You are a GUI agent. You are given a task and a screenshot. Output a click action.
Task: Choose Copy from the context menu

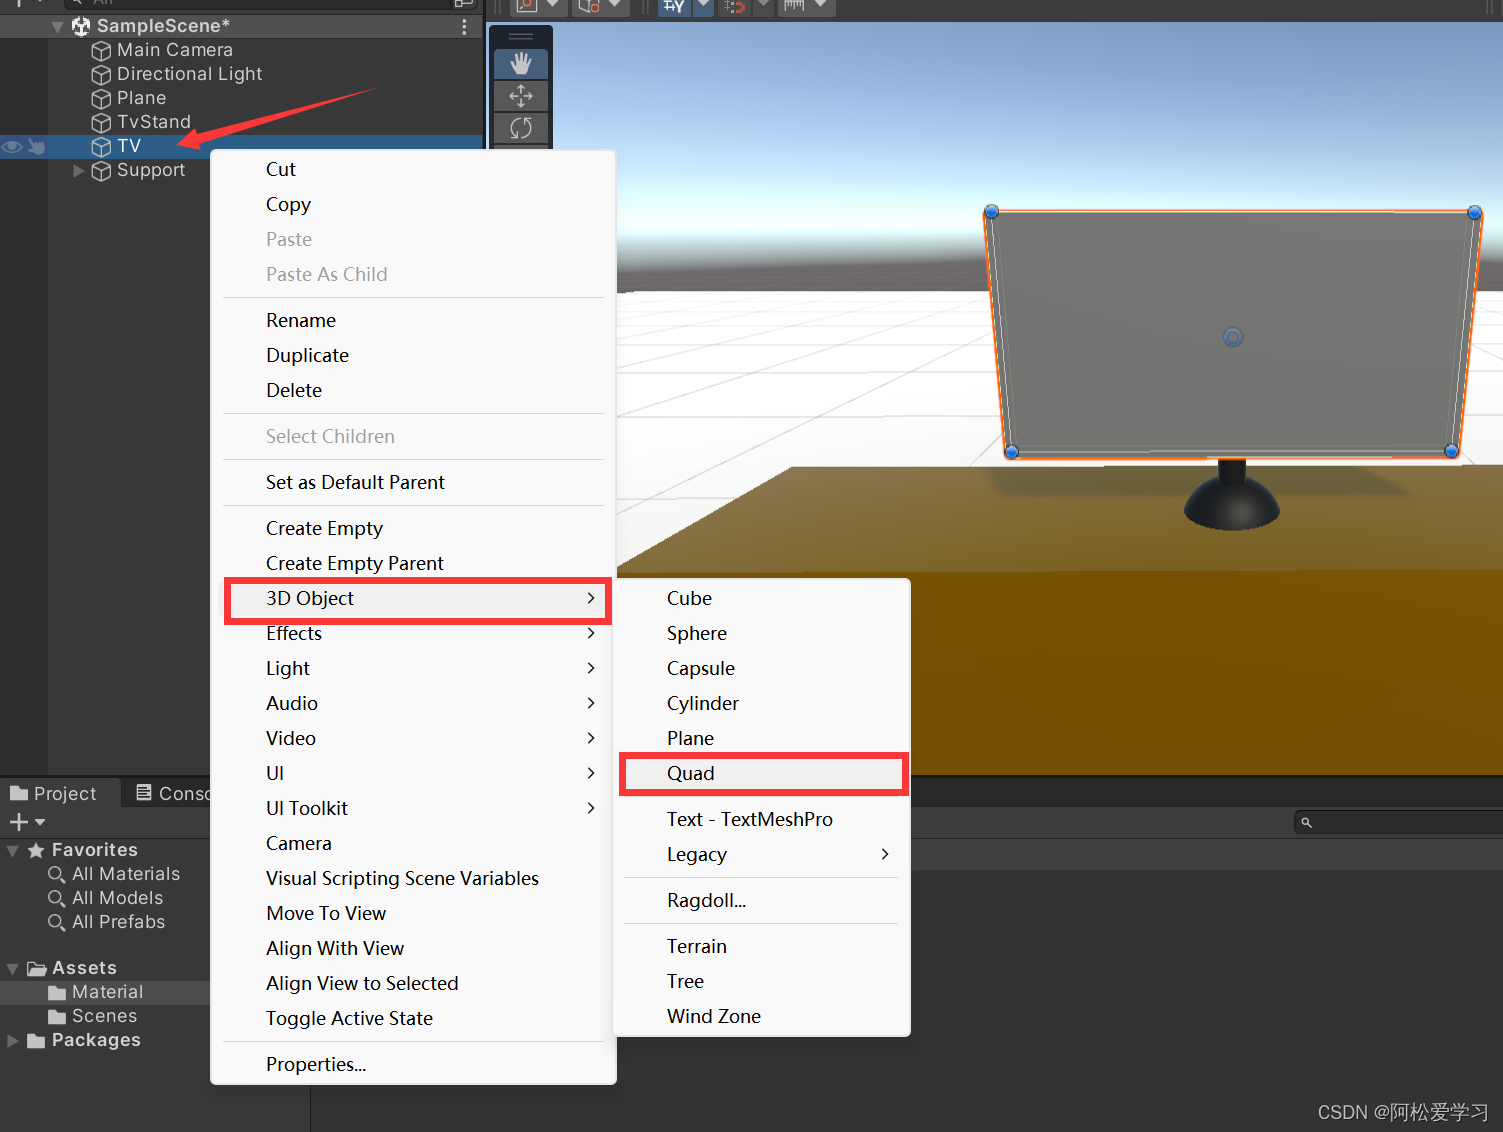(413, 204)
